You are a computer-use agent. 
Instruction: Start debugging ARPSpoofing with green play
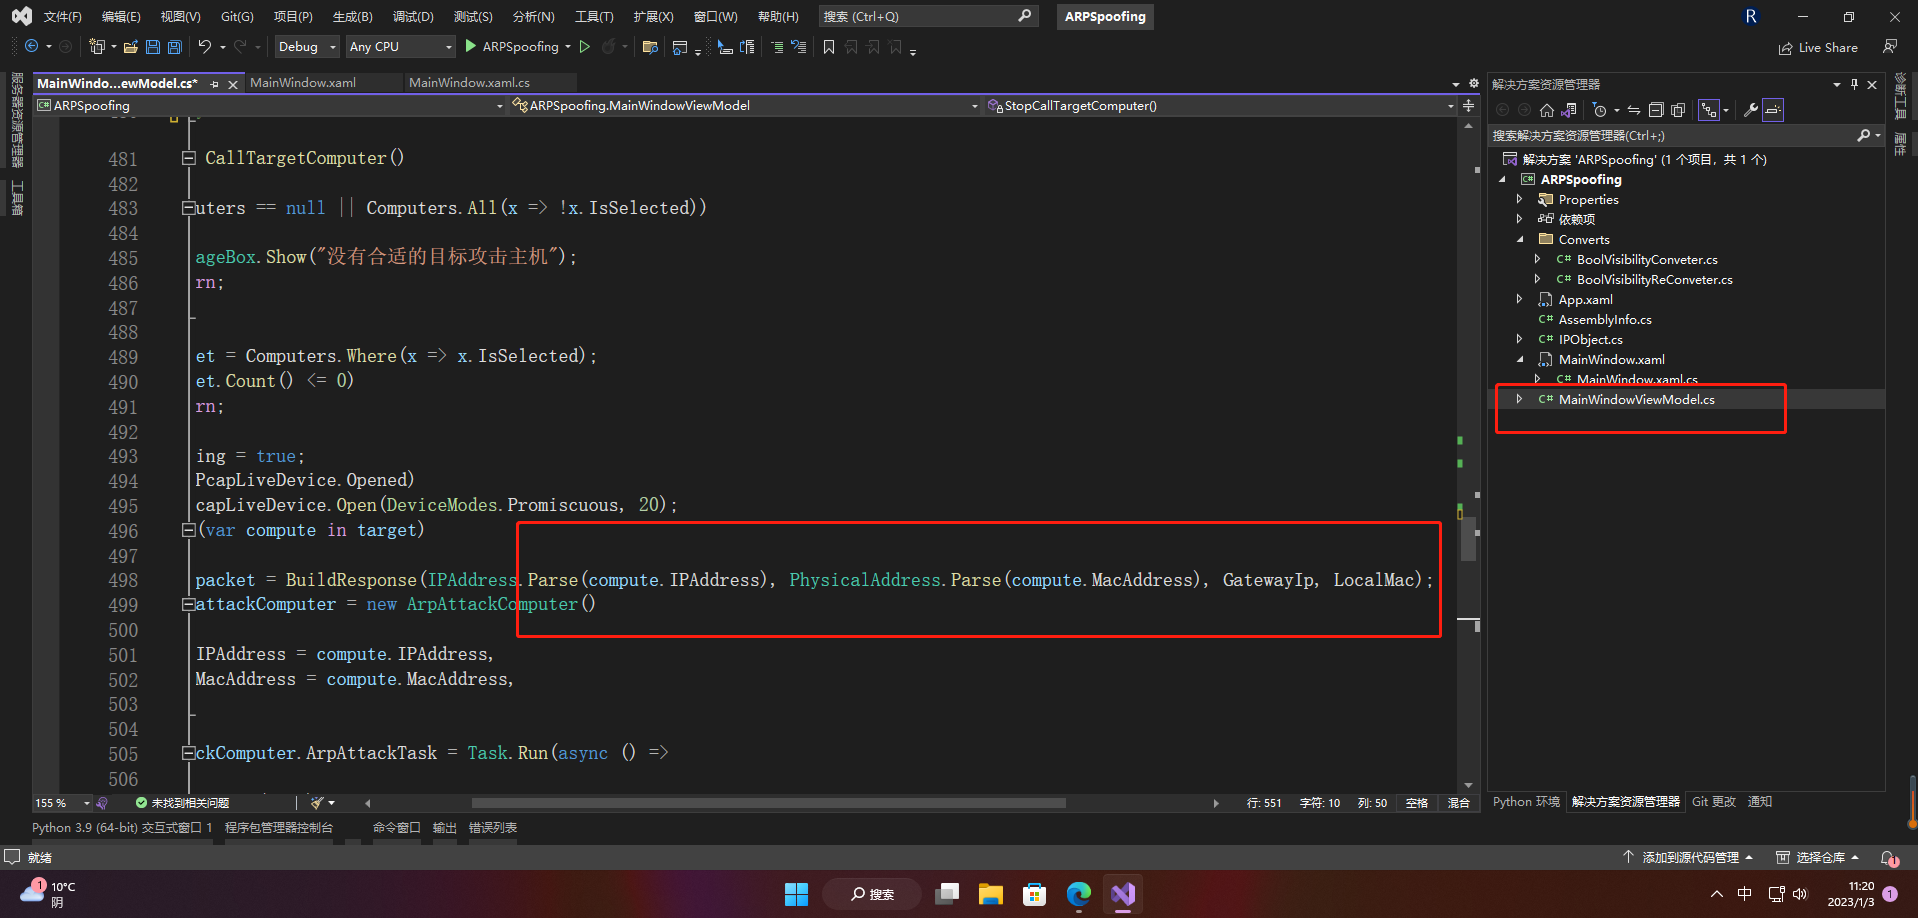(470, 46)
